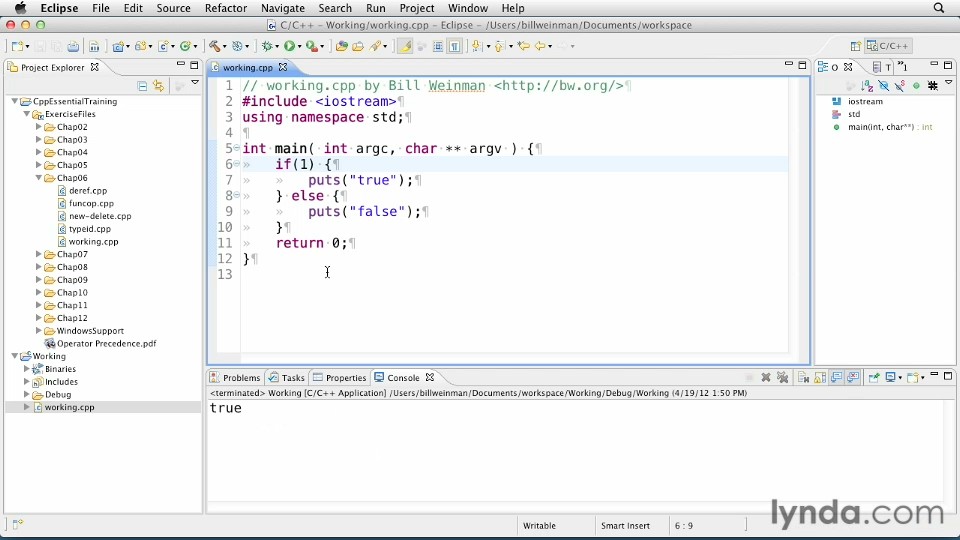The height and width of the screenshot is (540, 960).
Task: Toggle Hide Non-Public Members green icon
Action: tap(916, 86)
